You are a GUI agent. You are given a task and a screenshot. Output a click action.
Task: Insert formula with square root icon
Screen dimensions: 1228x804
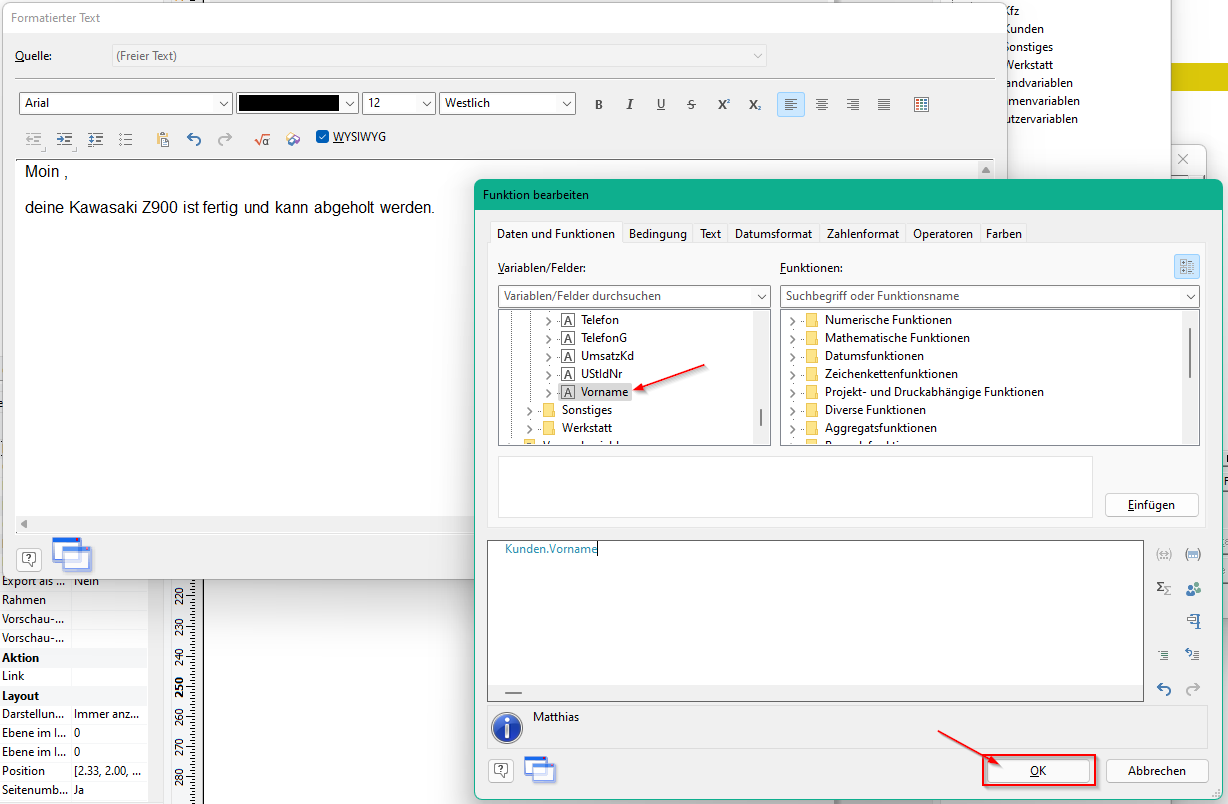pos(262,139)
